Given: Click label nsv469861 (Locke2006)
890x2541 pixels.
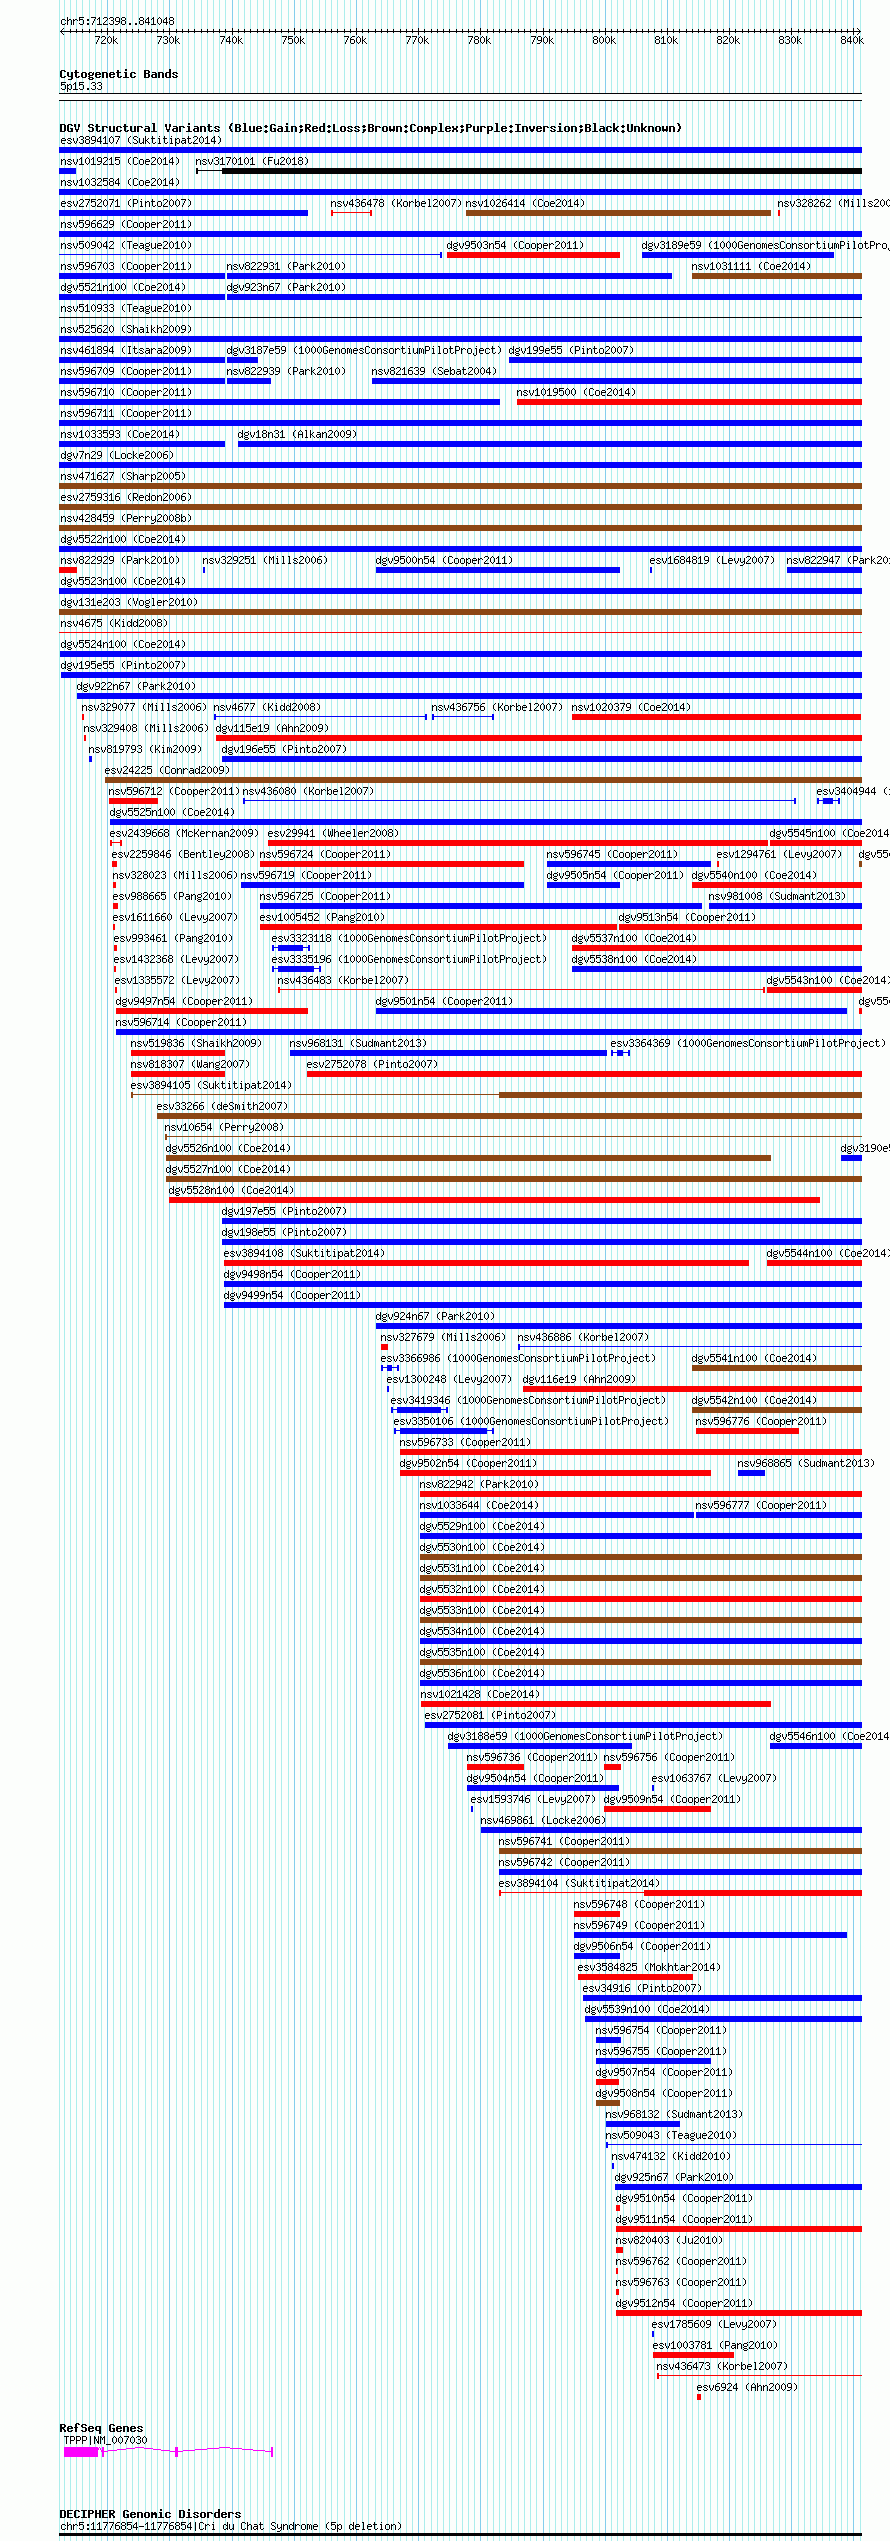Looking at the screenshot, I should 543,1820.
